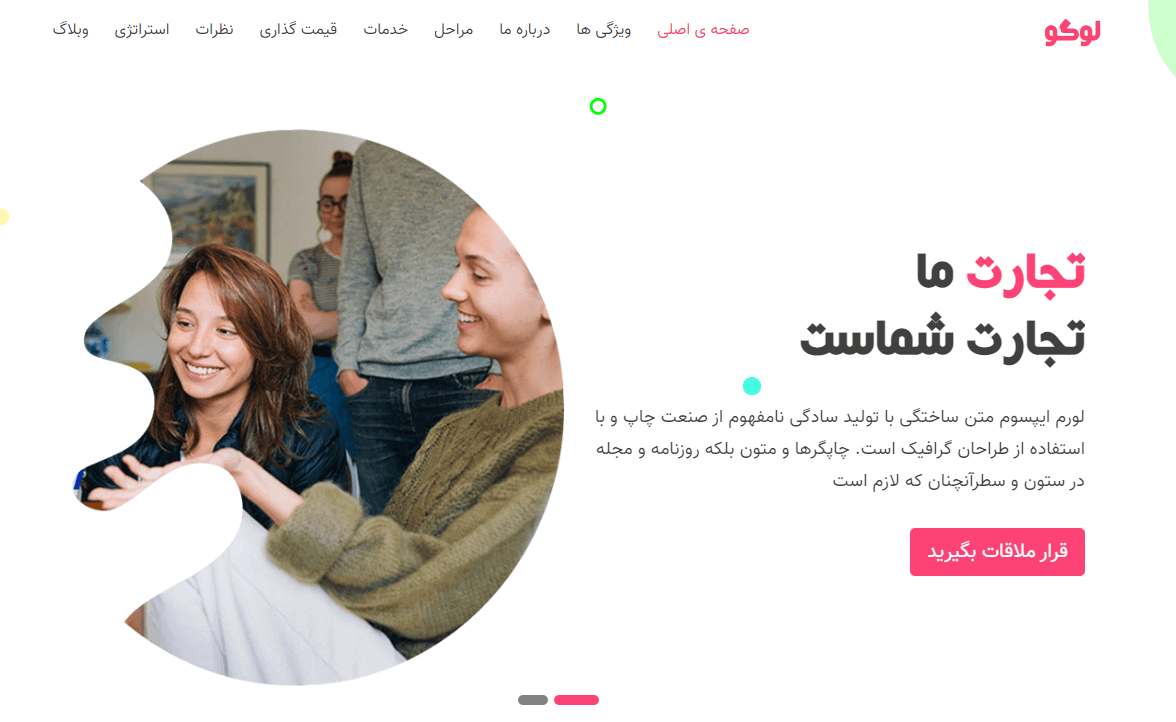Open نظرات in navigation bar
The width and height of the screenshot is (1176, 722).
coord(214,29)
